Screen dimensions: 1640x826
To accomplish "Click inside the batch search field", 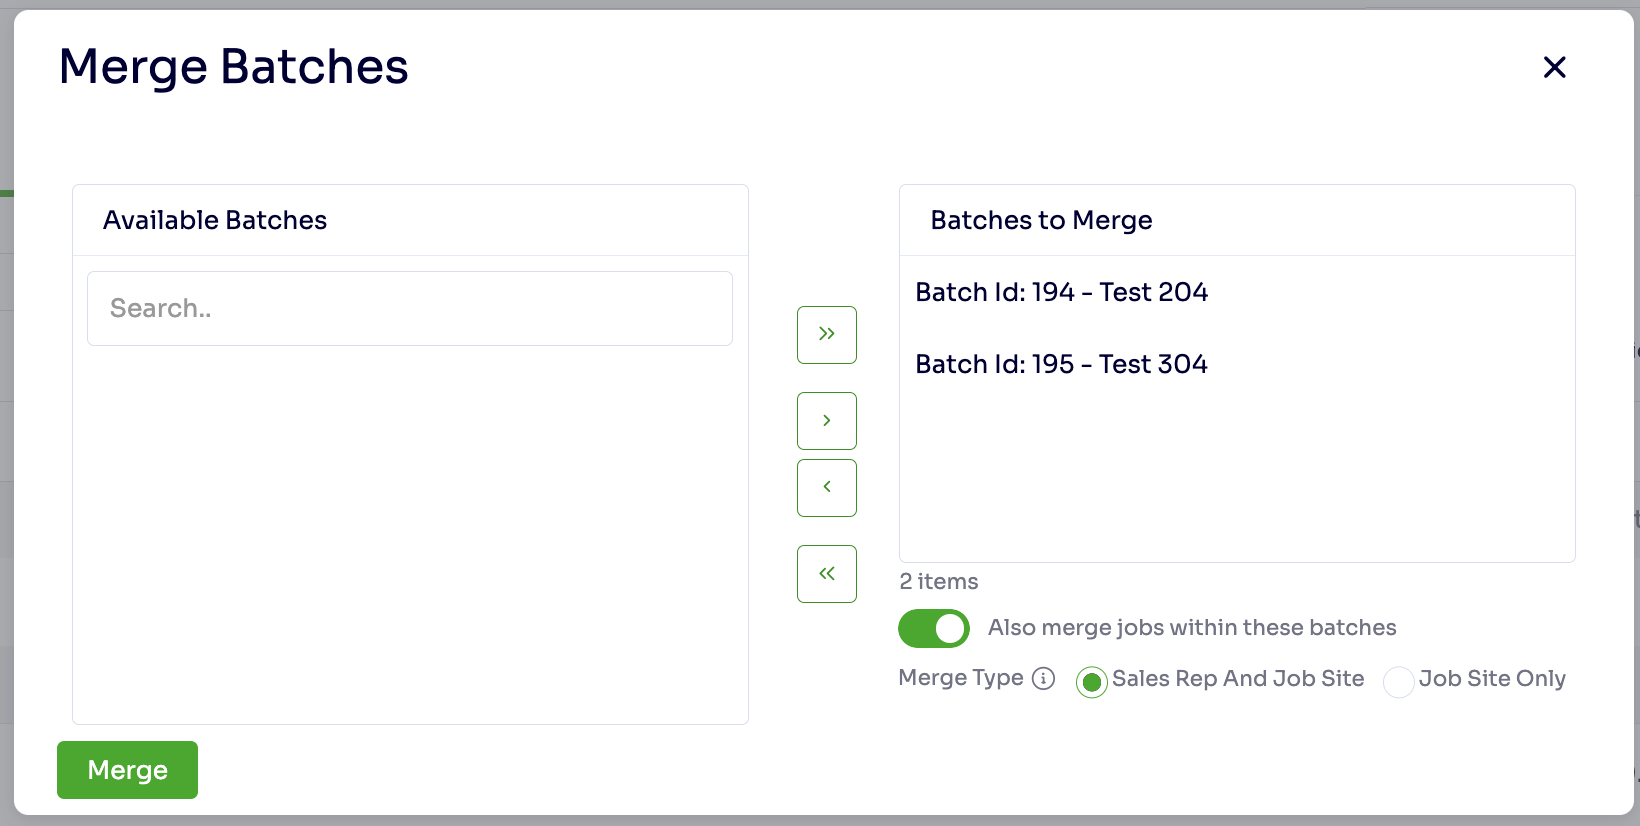I will pos(409,308).
